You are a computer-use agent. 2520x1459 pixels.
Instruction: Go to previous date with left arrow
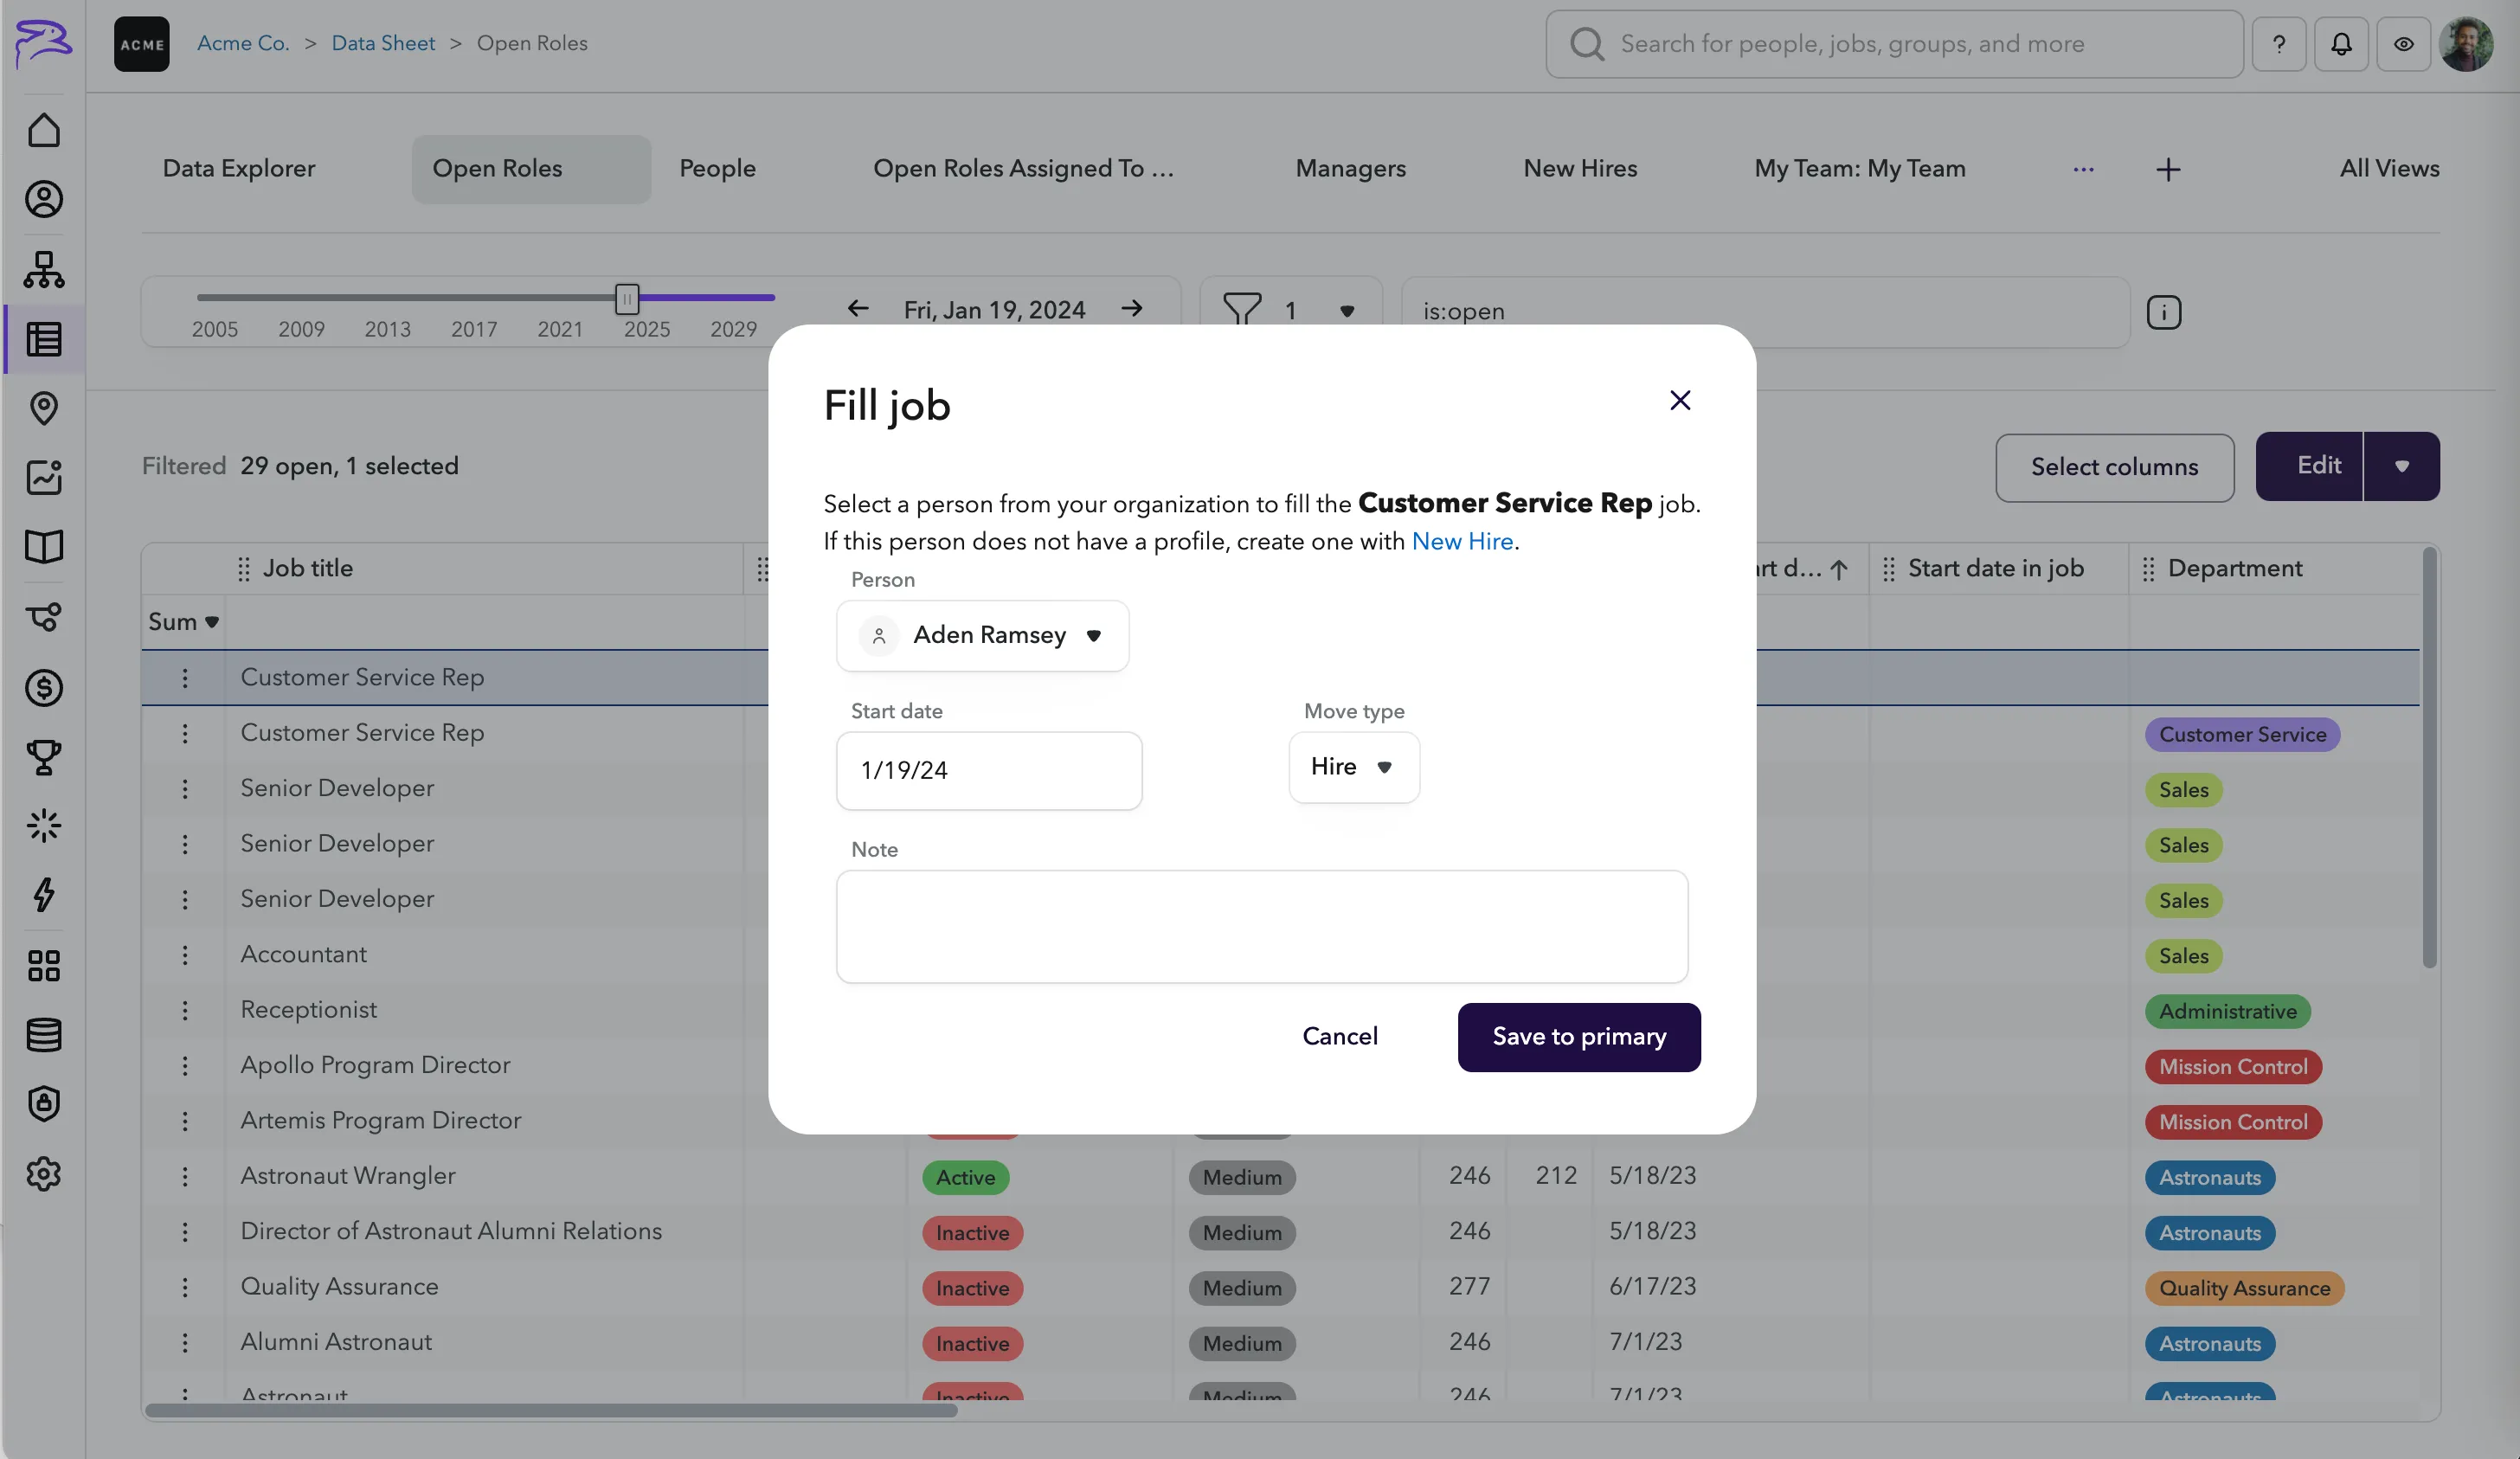coord(858,309)
